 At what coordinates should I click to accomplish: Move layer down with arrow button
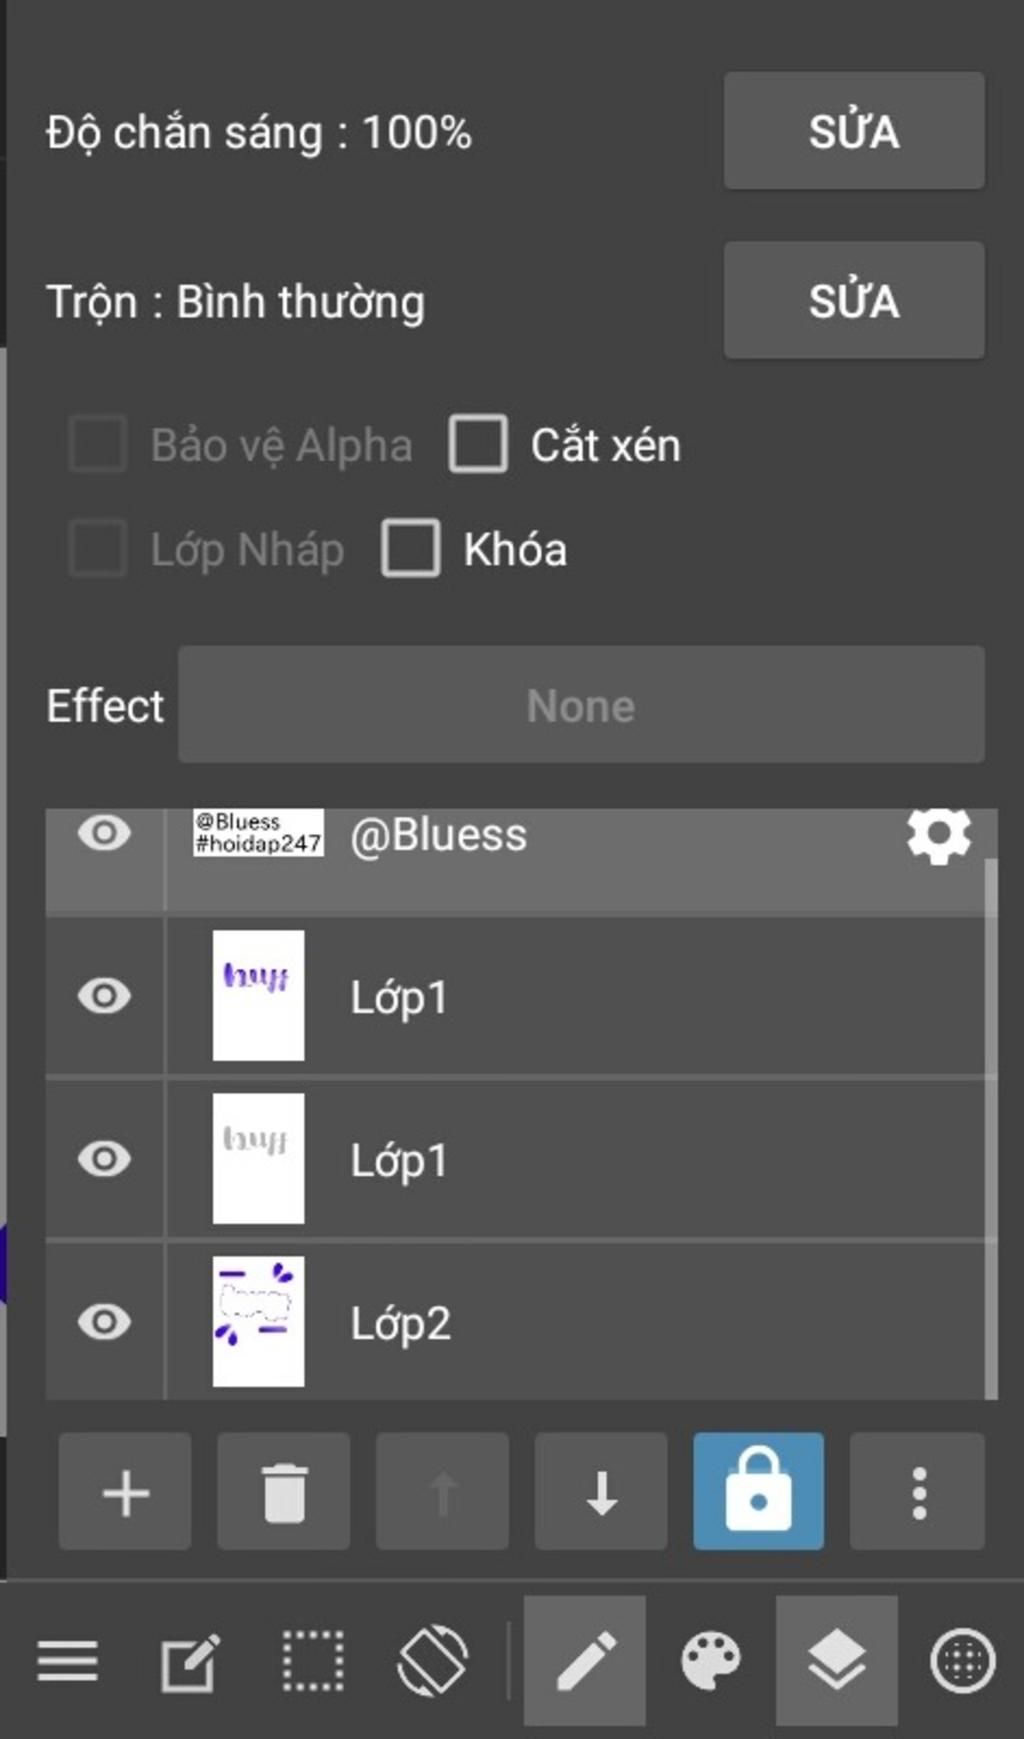pos(601,1492)
